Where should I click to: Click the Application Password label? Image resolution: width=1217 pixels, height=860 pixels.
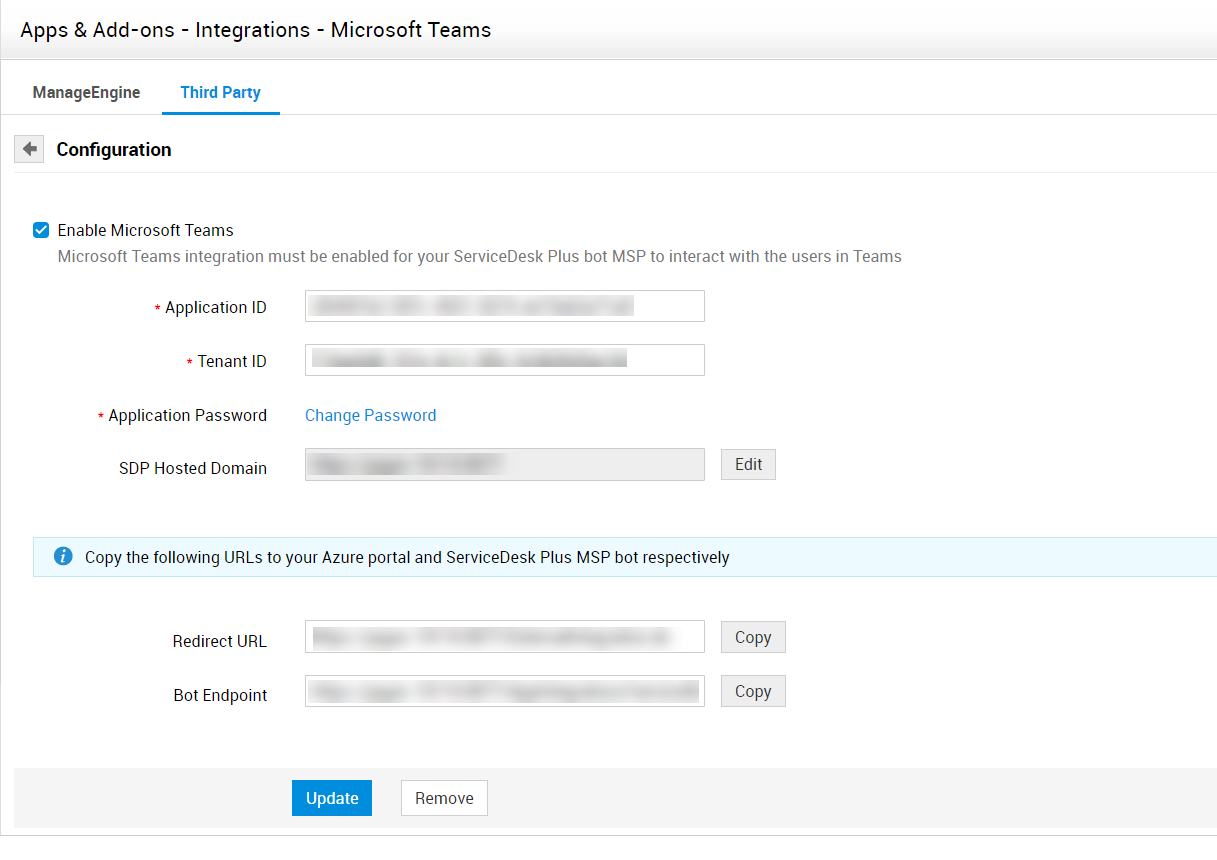pos(187,415)
